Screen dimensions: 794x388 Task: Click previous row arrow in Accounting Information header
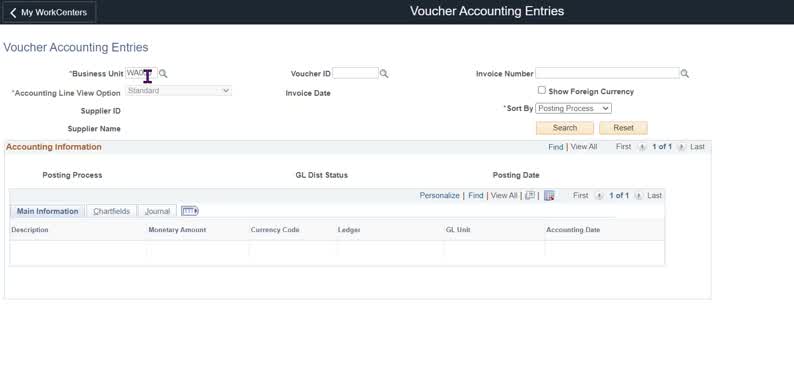642,147
